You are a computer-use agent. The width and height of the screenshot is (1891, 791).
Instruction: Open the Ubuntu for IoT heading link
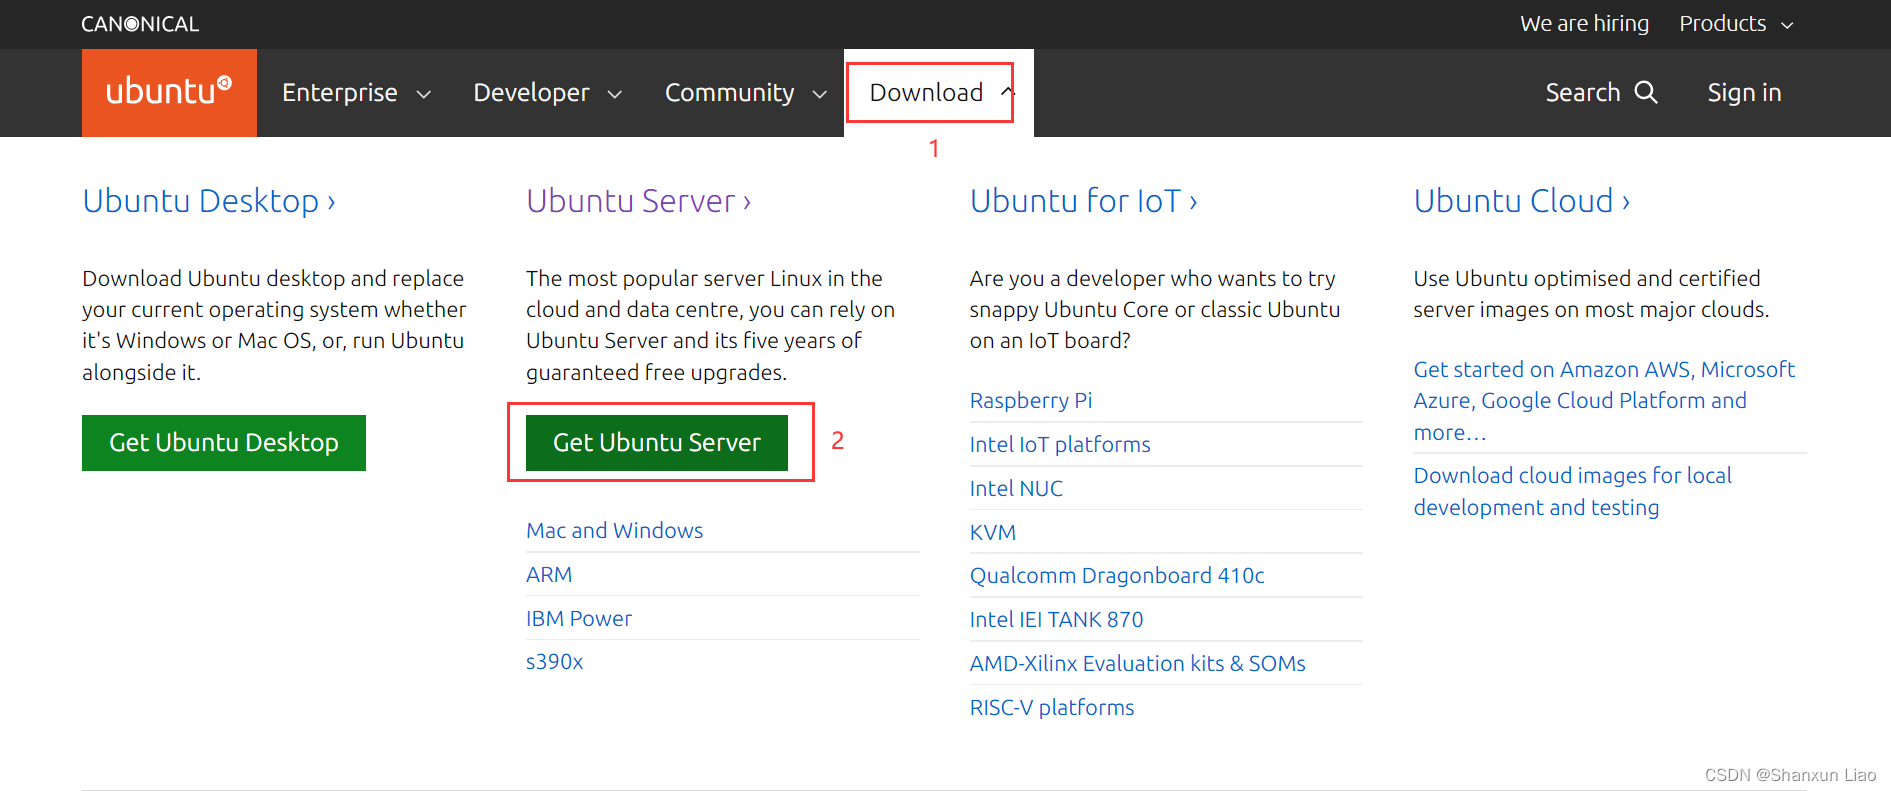[x=1084, y=201]
